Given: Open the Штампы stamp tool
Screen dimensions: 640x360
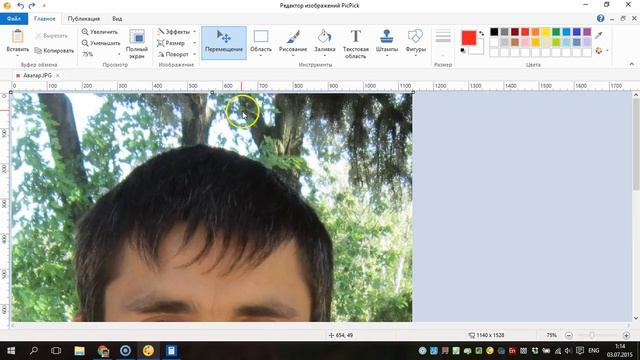Looking at the screenshot, I should coord(386,42).
